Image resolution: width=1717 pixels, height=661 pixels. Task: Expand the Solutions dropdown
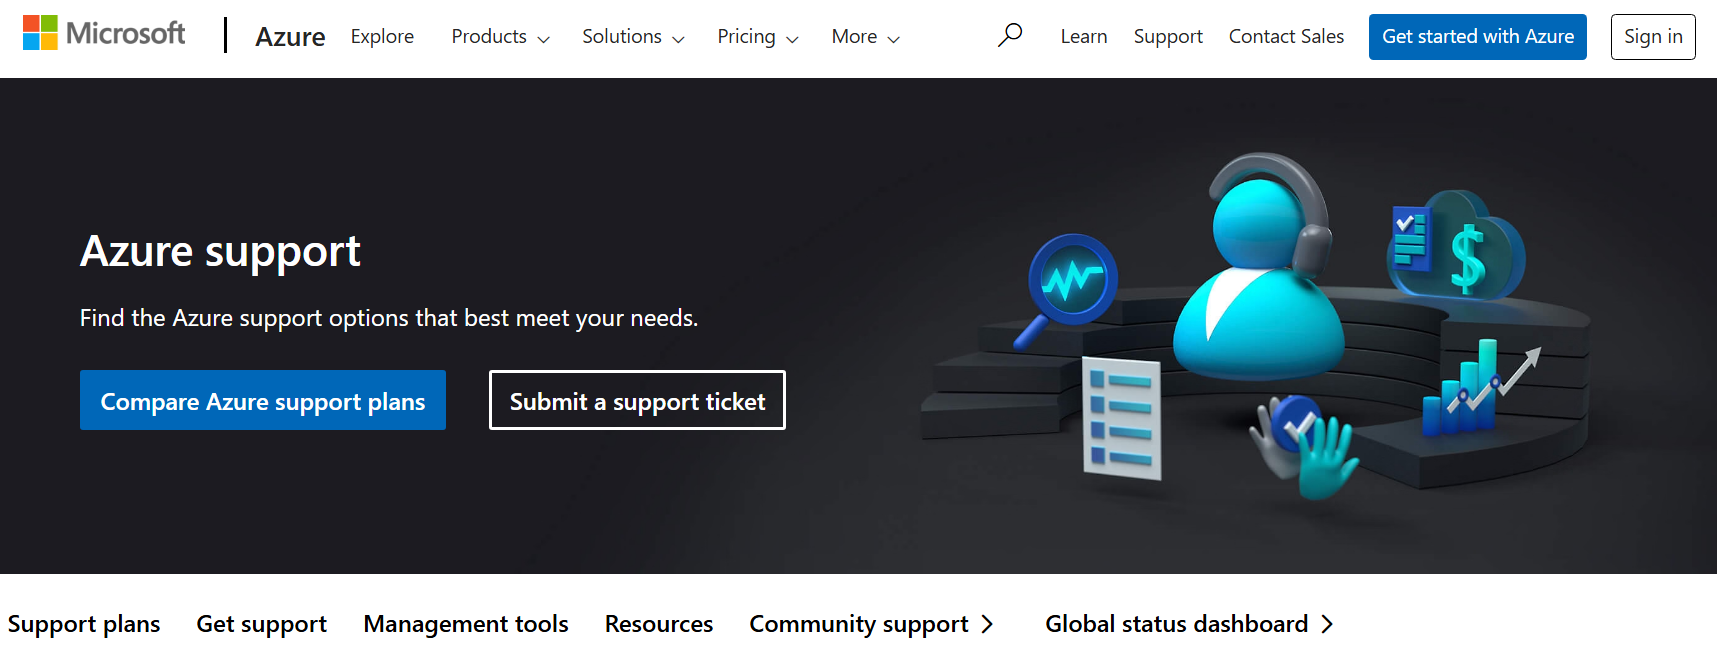(x=633, y=37)
